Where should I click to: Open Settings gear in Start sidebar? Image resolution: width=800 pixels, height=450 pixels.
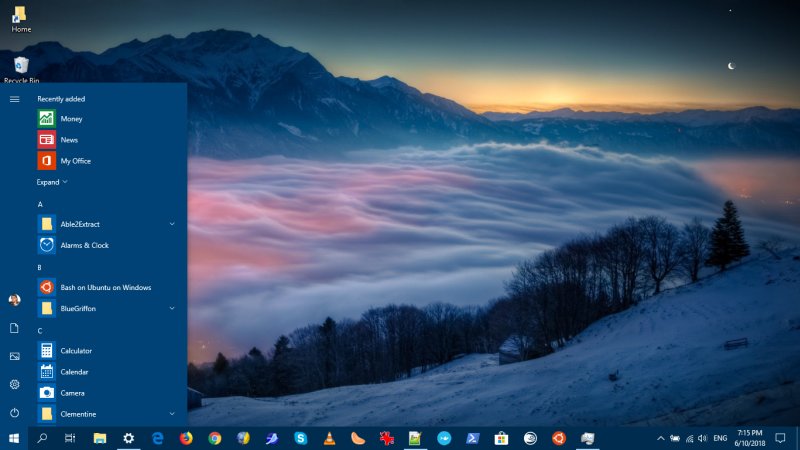tap(14, 385)
